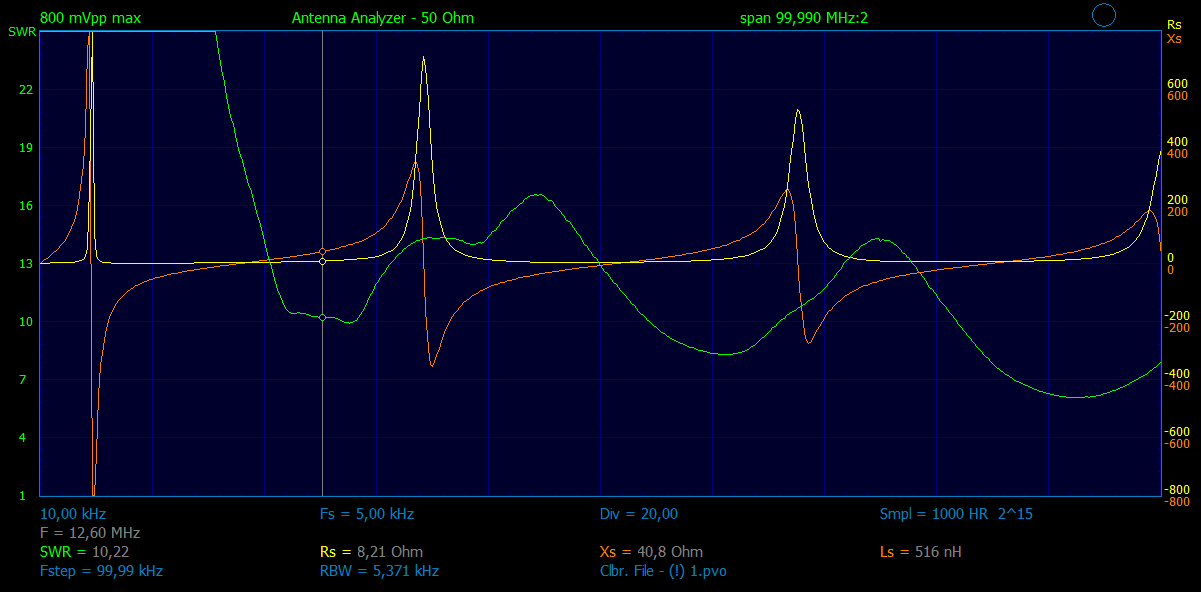The height and width of the screenshot is (592, 1201).
Task: Click the SWR axis value 13
Action: click(26, 264)
